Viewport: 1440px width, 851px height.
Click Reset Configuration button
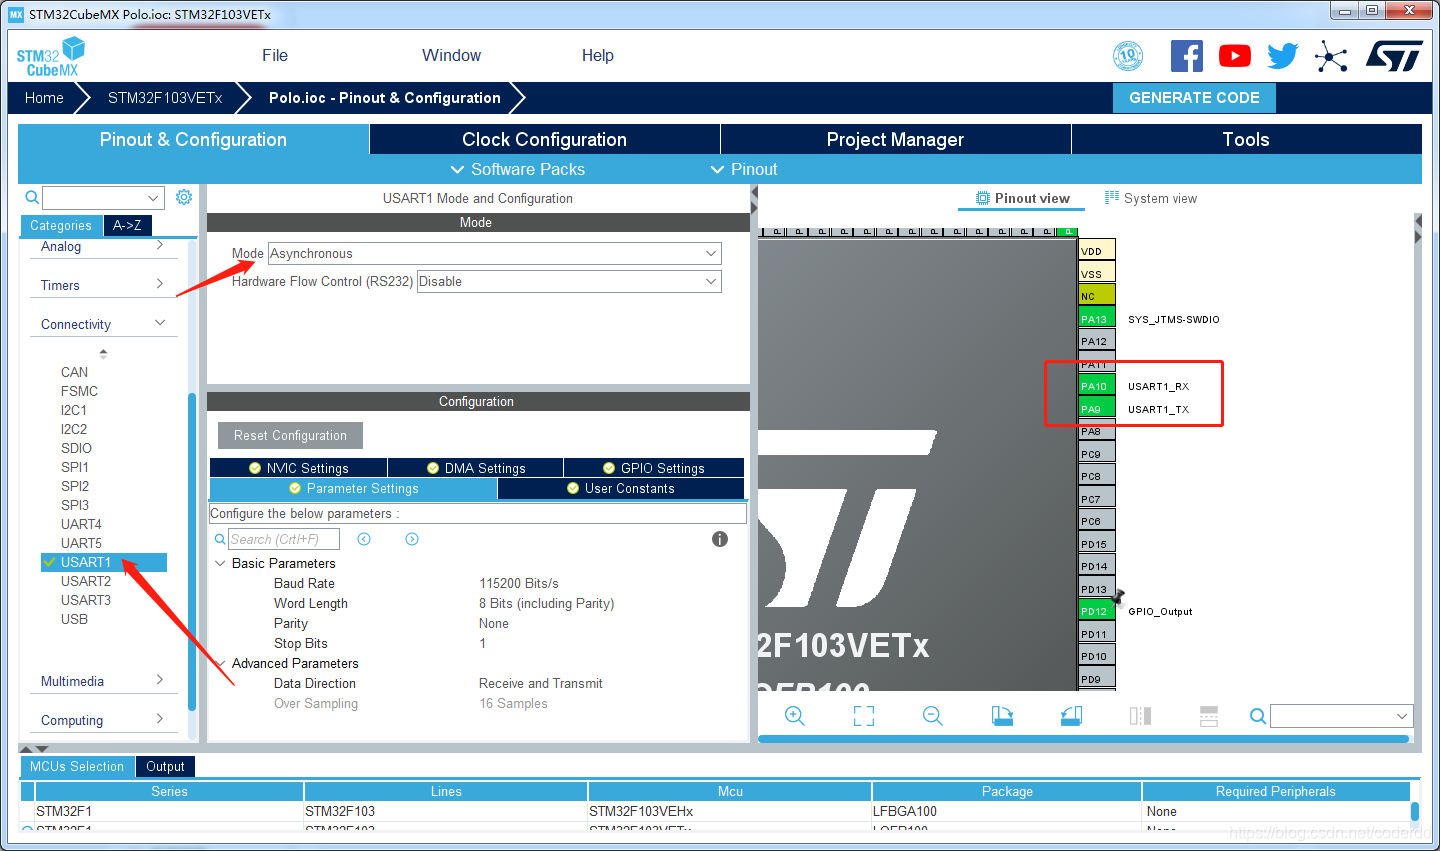(290, 436)
